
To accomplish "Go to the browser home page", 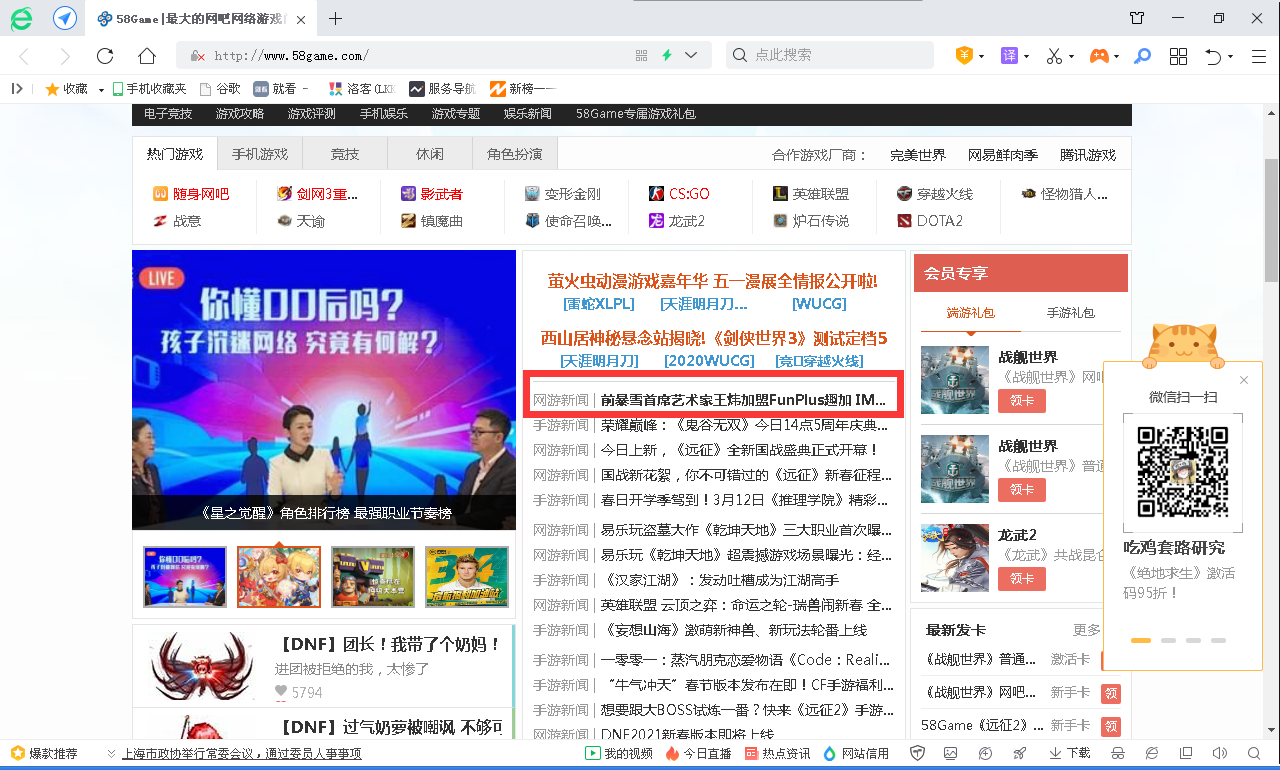I will pyautogui.click(x=147, y=56).
